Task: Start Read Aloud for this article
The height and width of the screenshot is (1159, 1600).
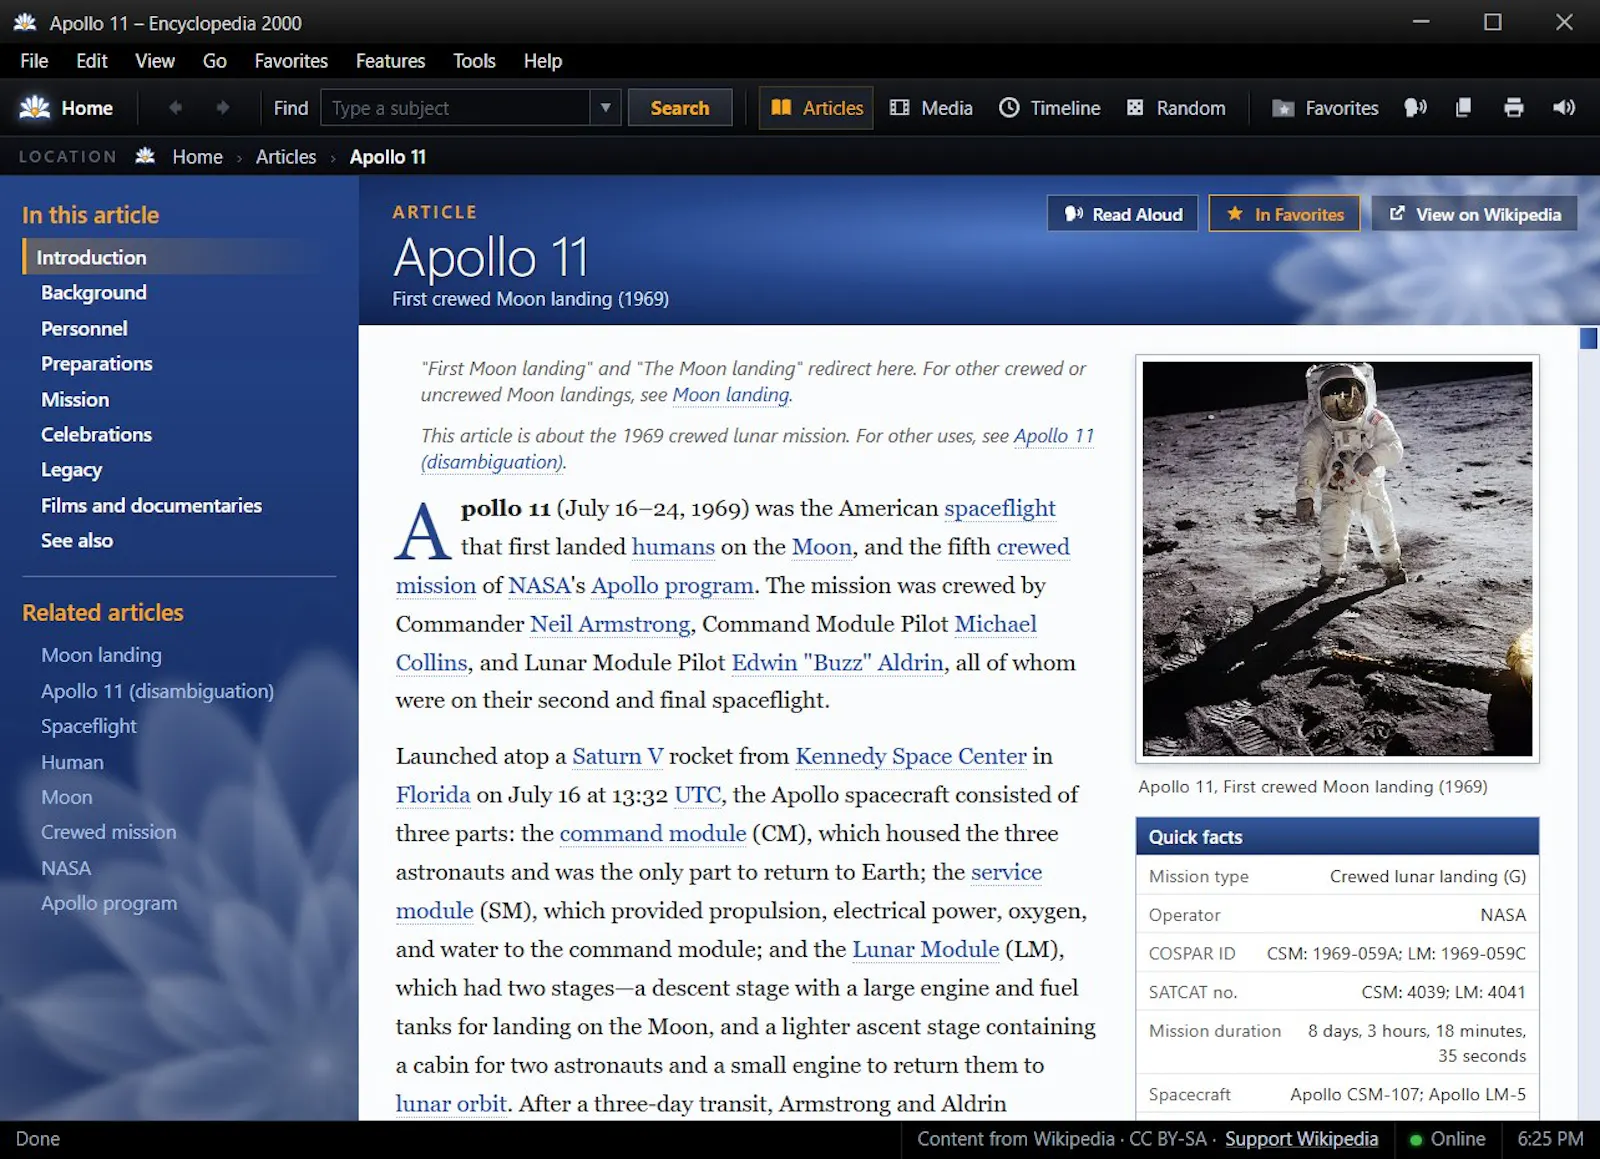Action: (x=1122, y=214)
